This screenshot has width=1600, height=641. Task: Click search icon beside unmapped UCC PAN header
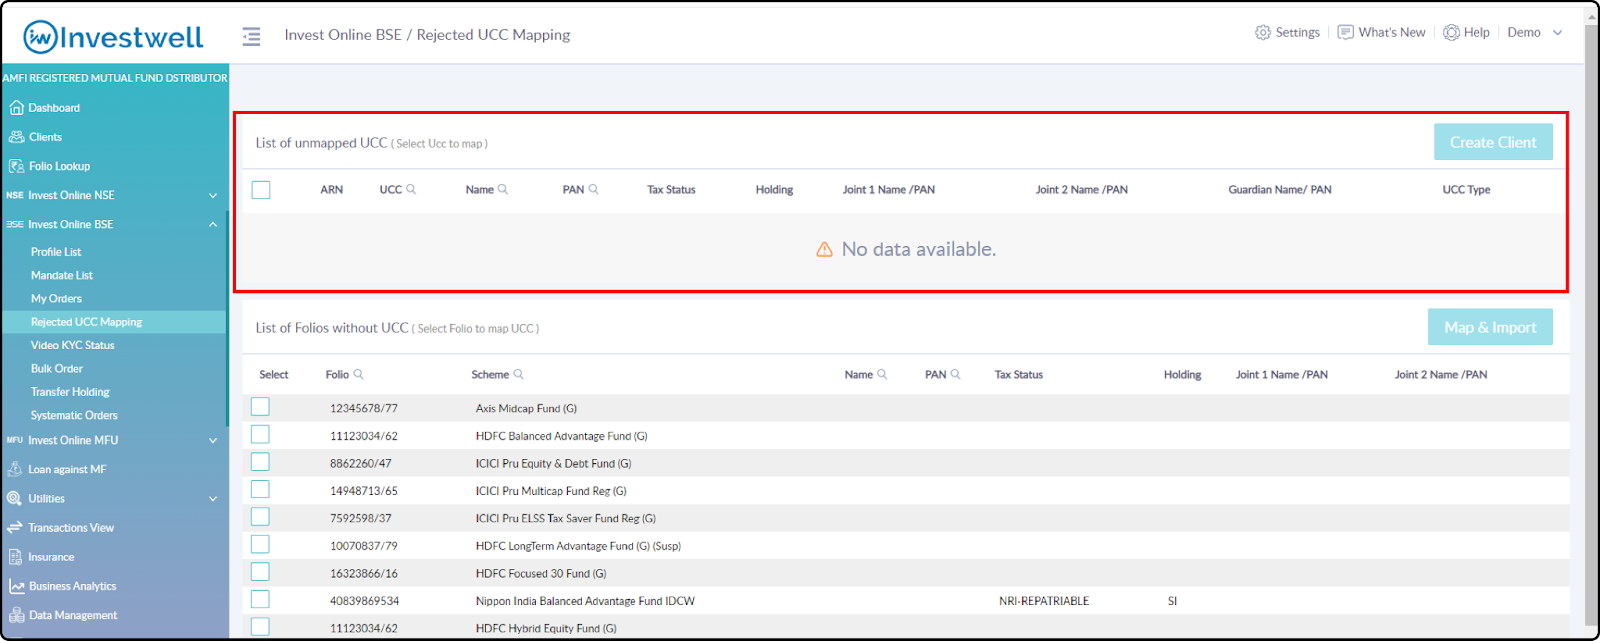pos(593,189)
